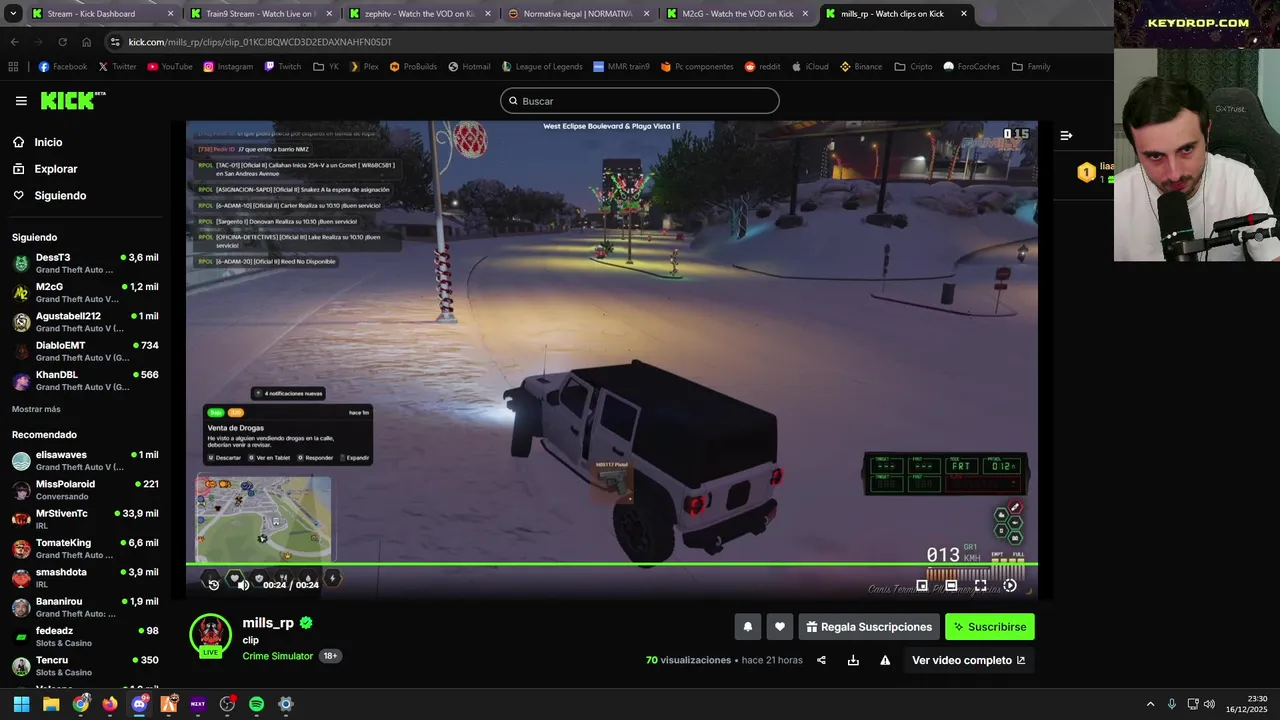Share the clip with the share icon
This screenshot has width=1280, height=720.
(821, 660)
